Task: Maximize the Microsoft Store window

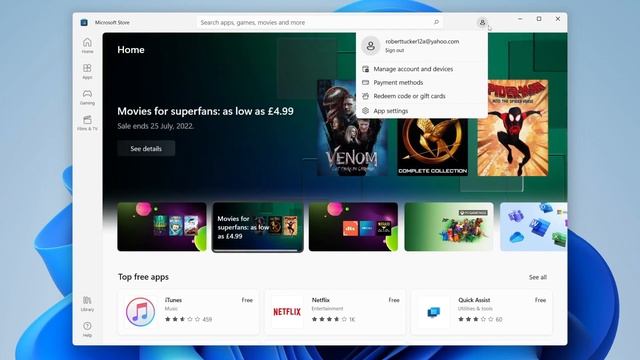Action: coord(539,19)
